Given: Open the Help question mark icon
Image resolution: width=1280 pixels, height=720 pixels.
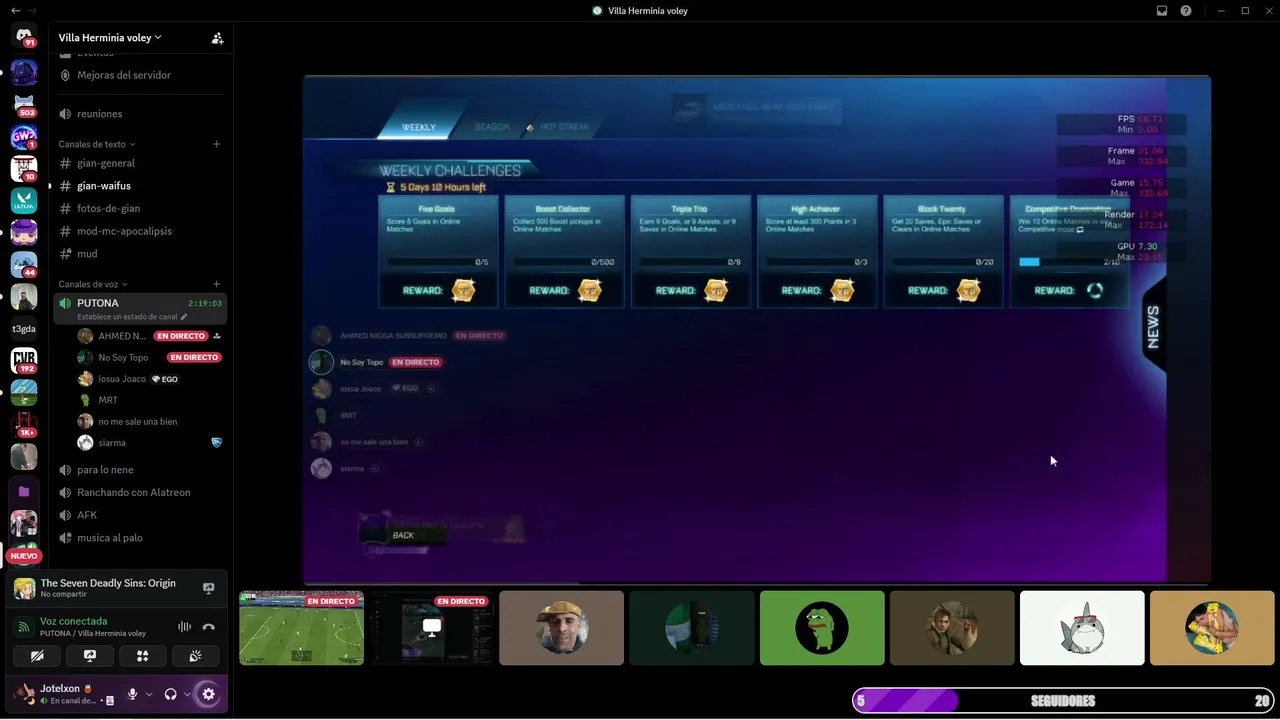Looking at the screenshot, I should pos(1186,11).
